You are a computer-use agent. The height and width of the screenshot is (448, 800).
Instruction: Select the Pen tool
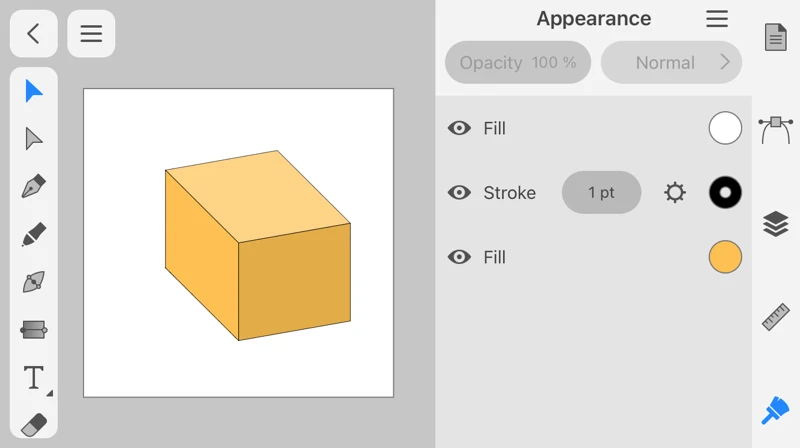click(x=34, y=187)
